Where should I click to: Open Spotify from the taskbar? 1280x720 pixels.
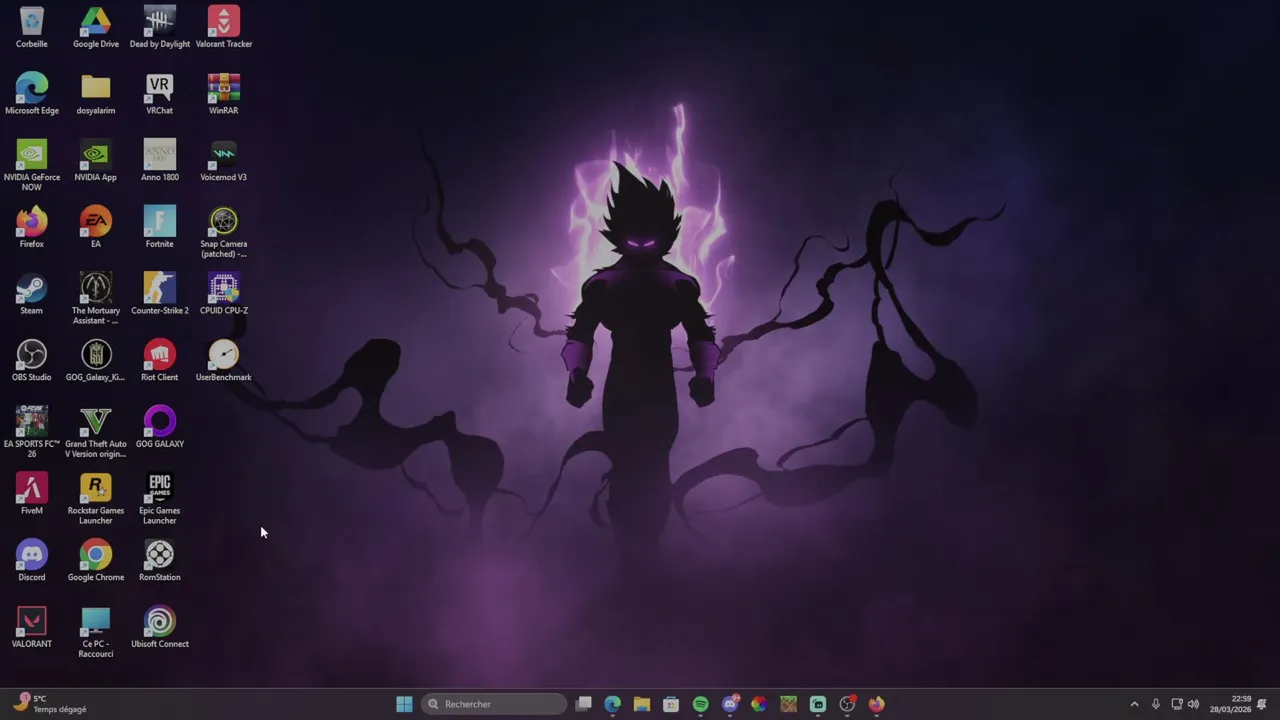point(700,704)
